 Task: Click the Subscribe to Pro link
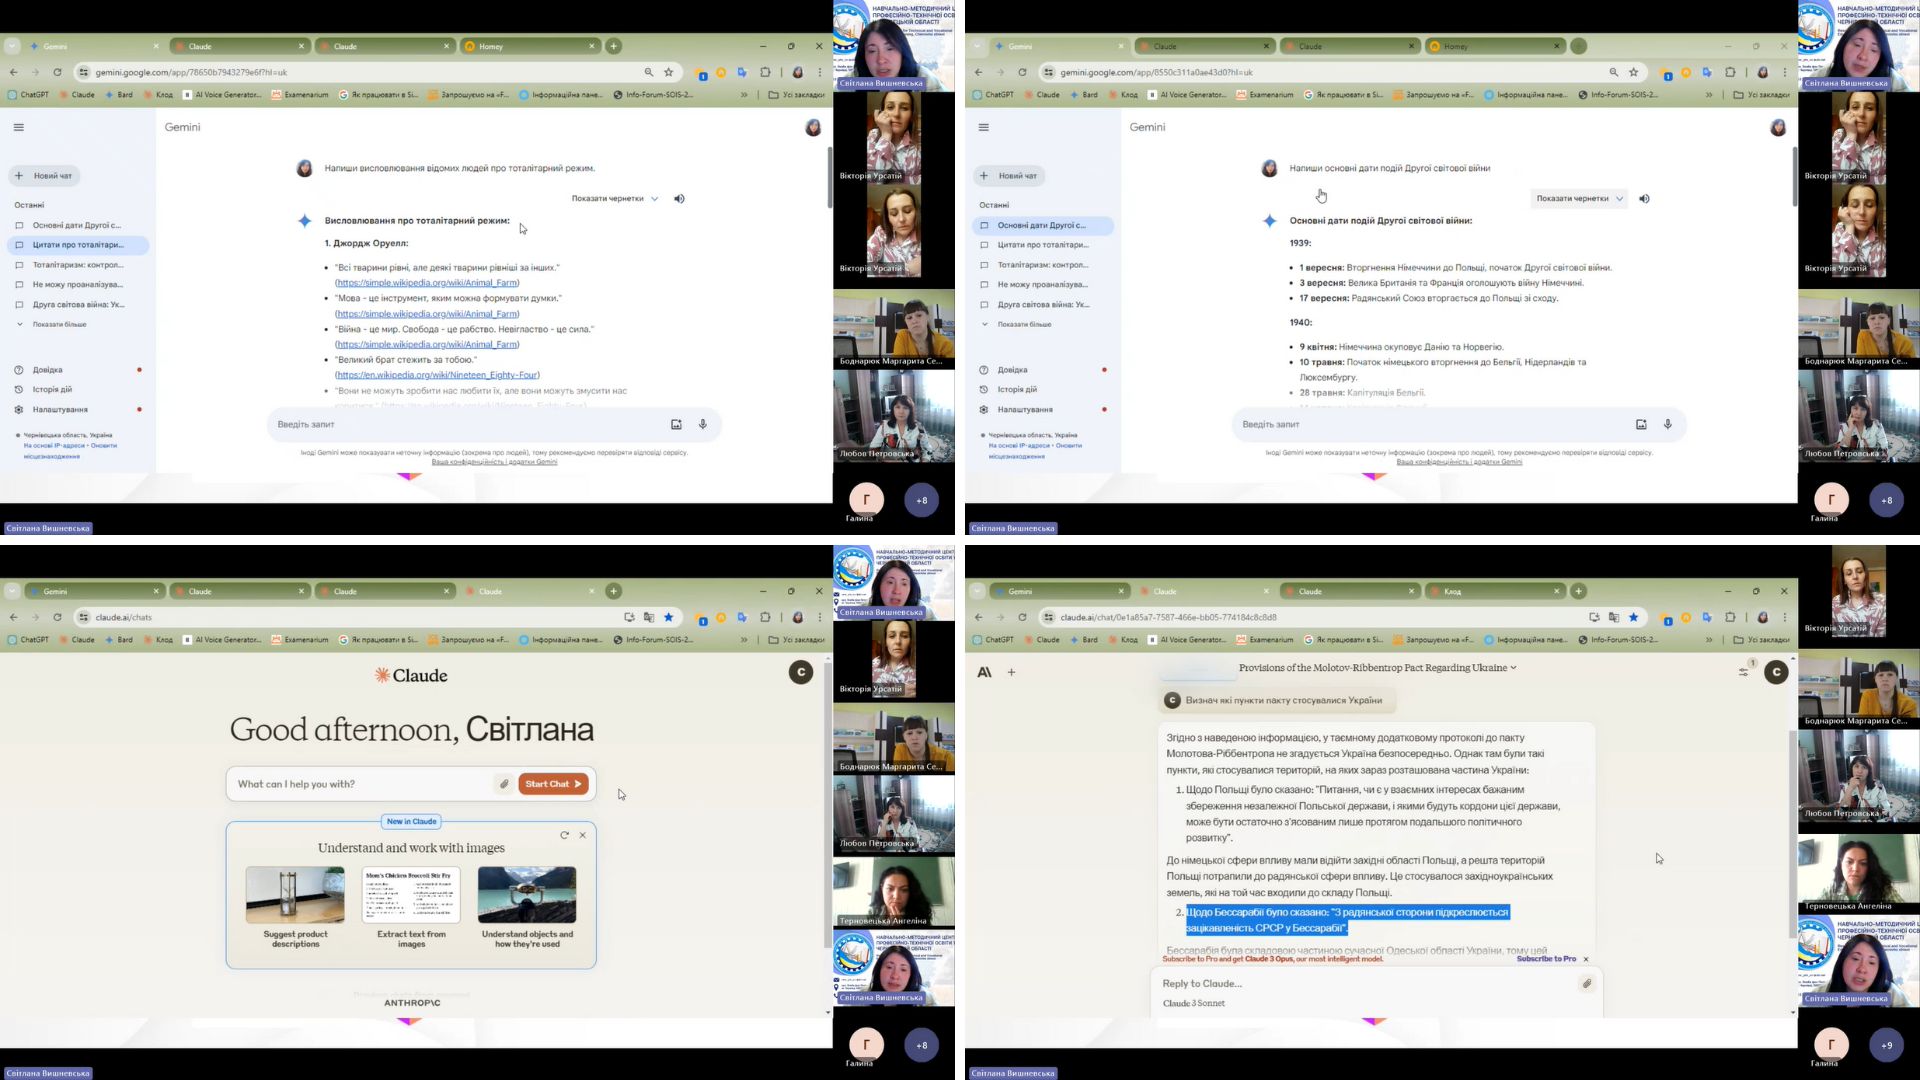pyautogui.click(x=1545, y=959)
